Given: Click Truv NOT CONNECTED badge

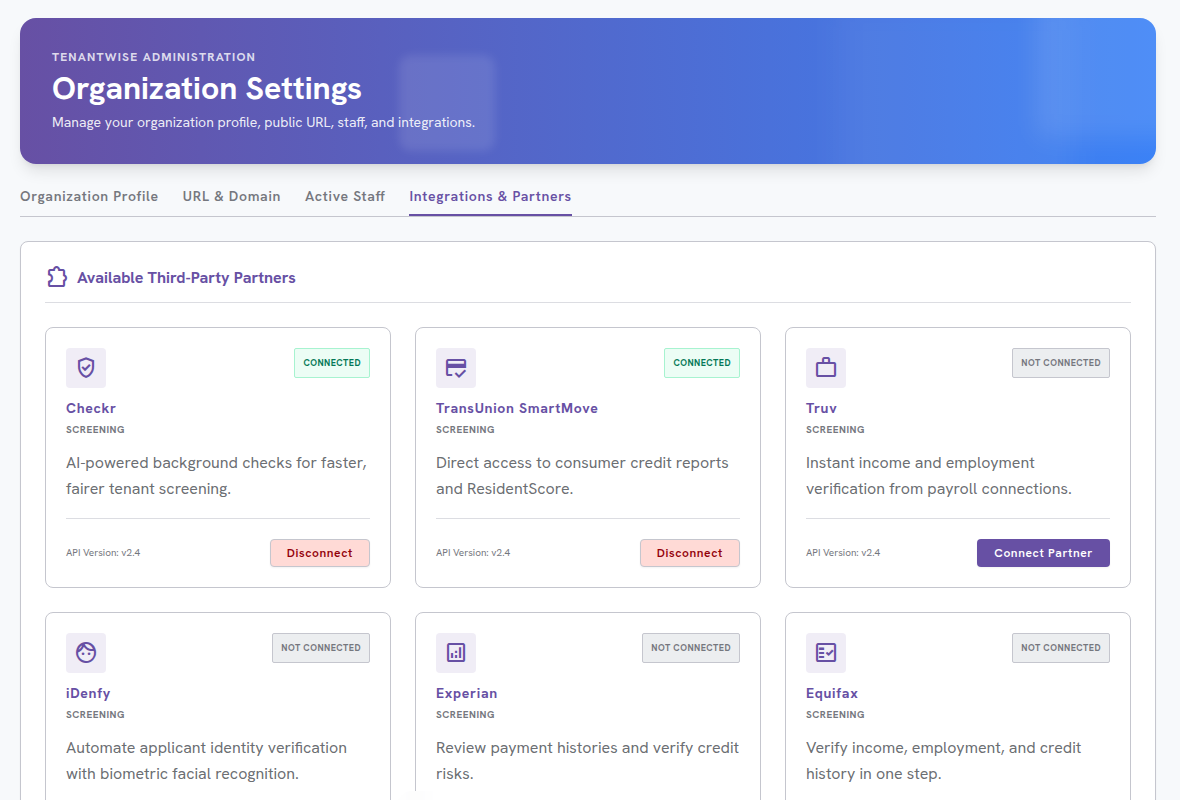Looking at the screenshot, I should tap(1060, 363).
